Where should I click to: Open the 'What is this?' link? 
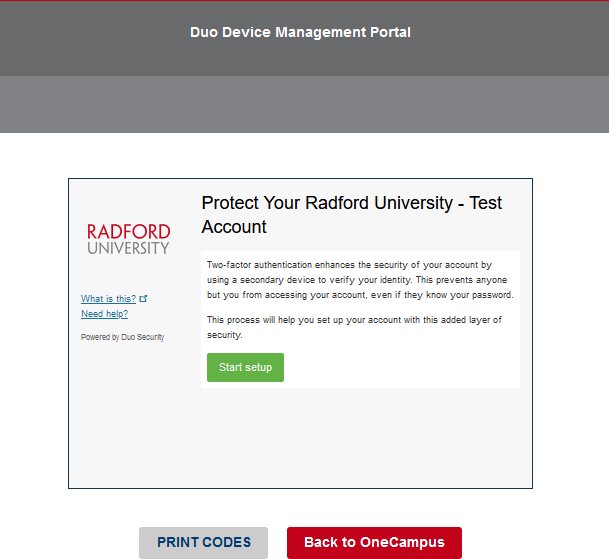tap(109, 299)
